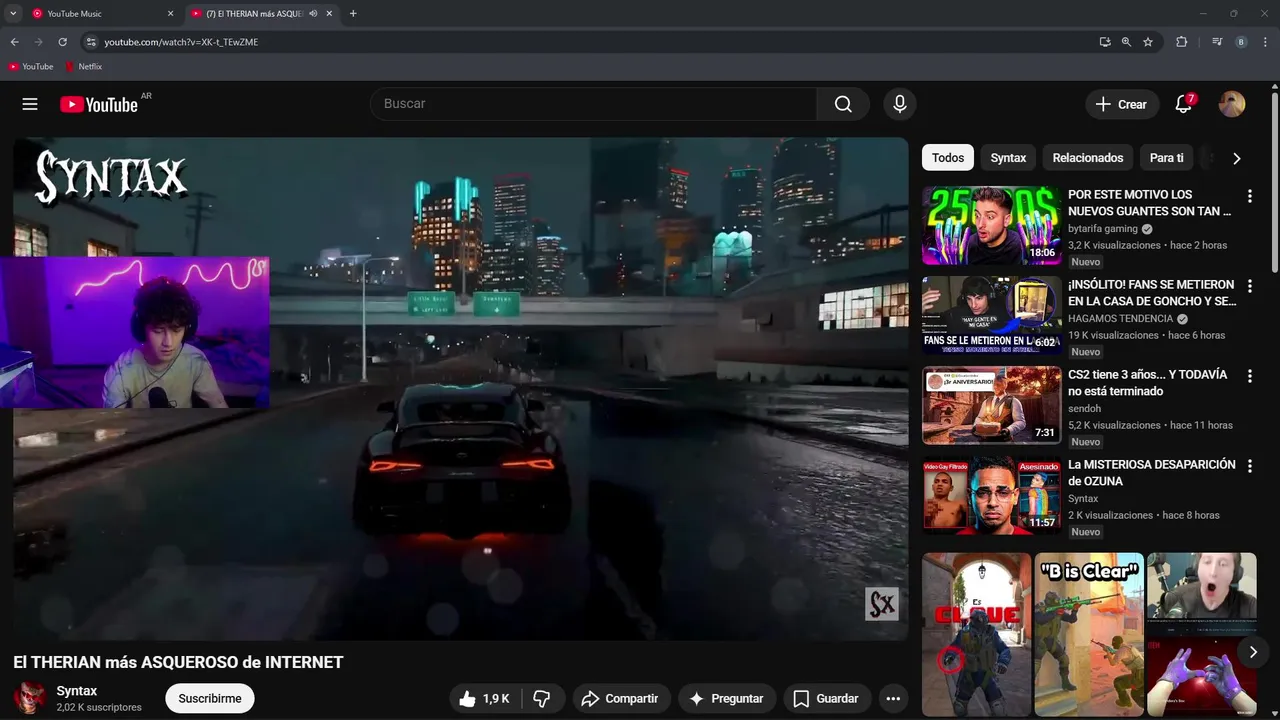Image resolution: width=1280 pixels, height=720 pixels.
Task: Open options for CS2 tiene 3 años video
Action: [x=1249, y=376]
